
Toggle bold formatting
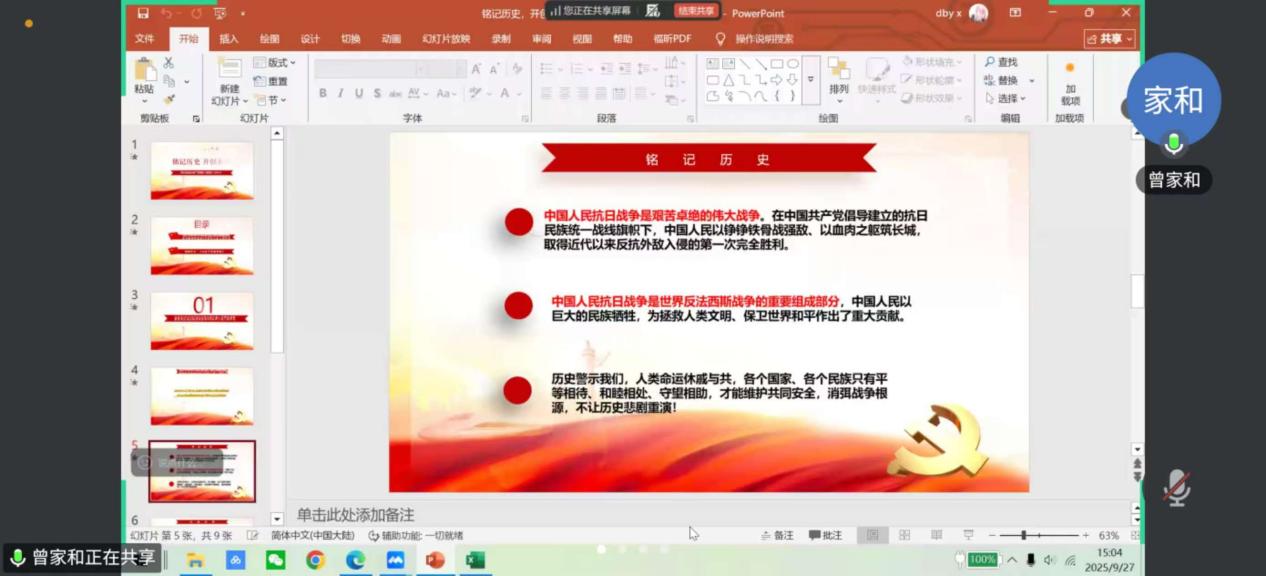323,93
